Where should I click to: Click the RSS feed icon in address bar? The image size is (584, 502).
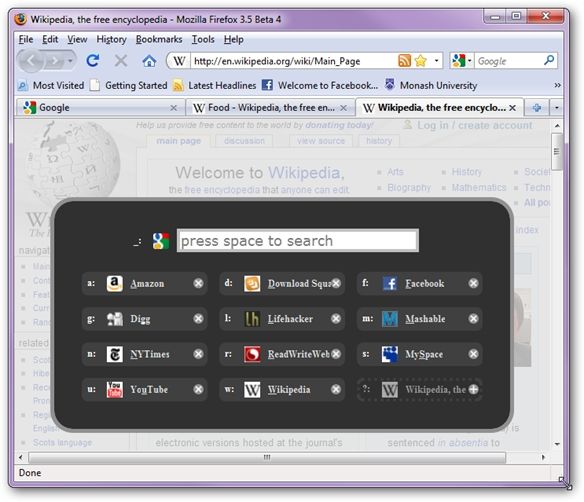tap(404, 60)
